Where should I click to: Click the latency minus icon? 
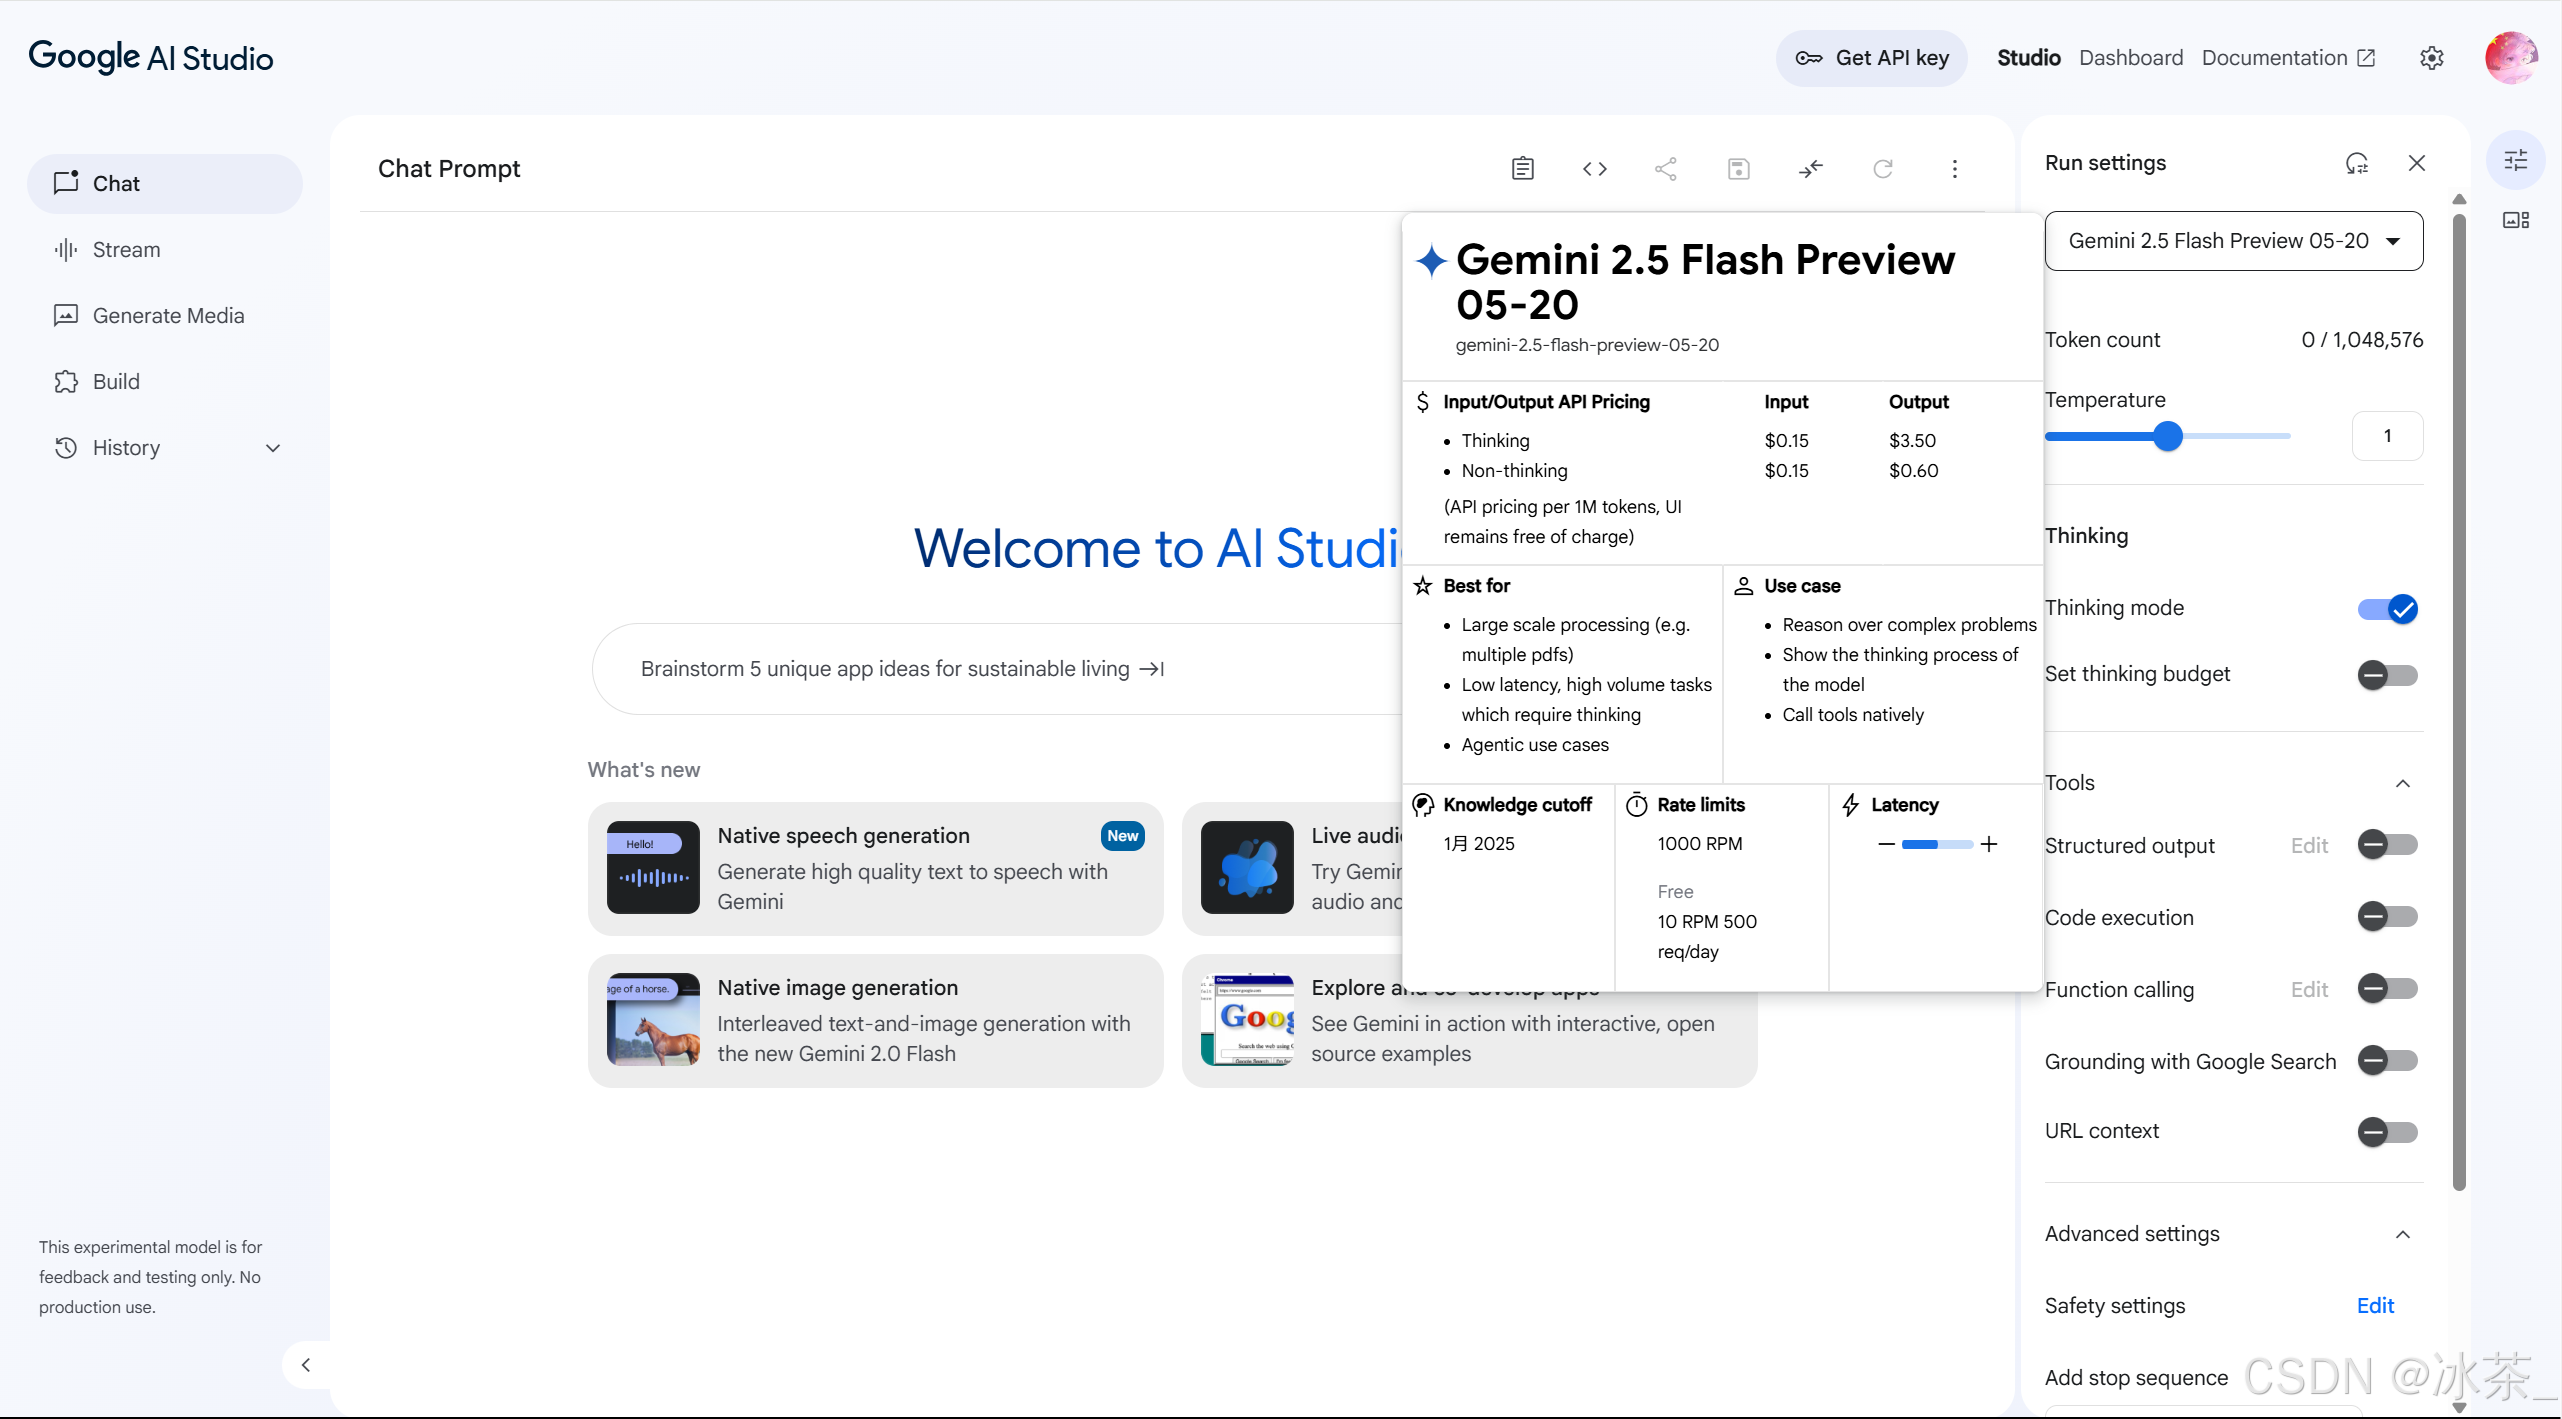click(x=1886, y=844)
